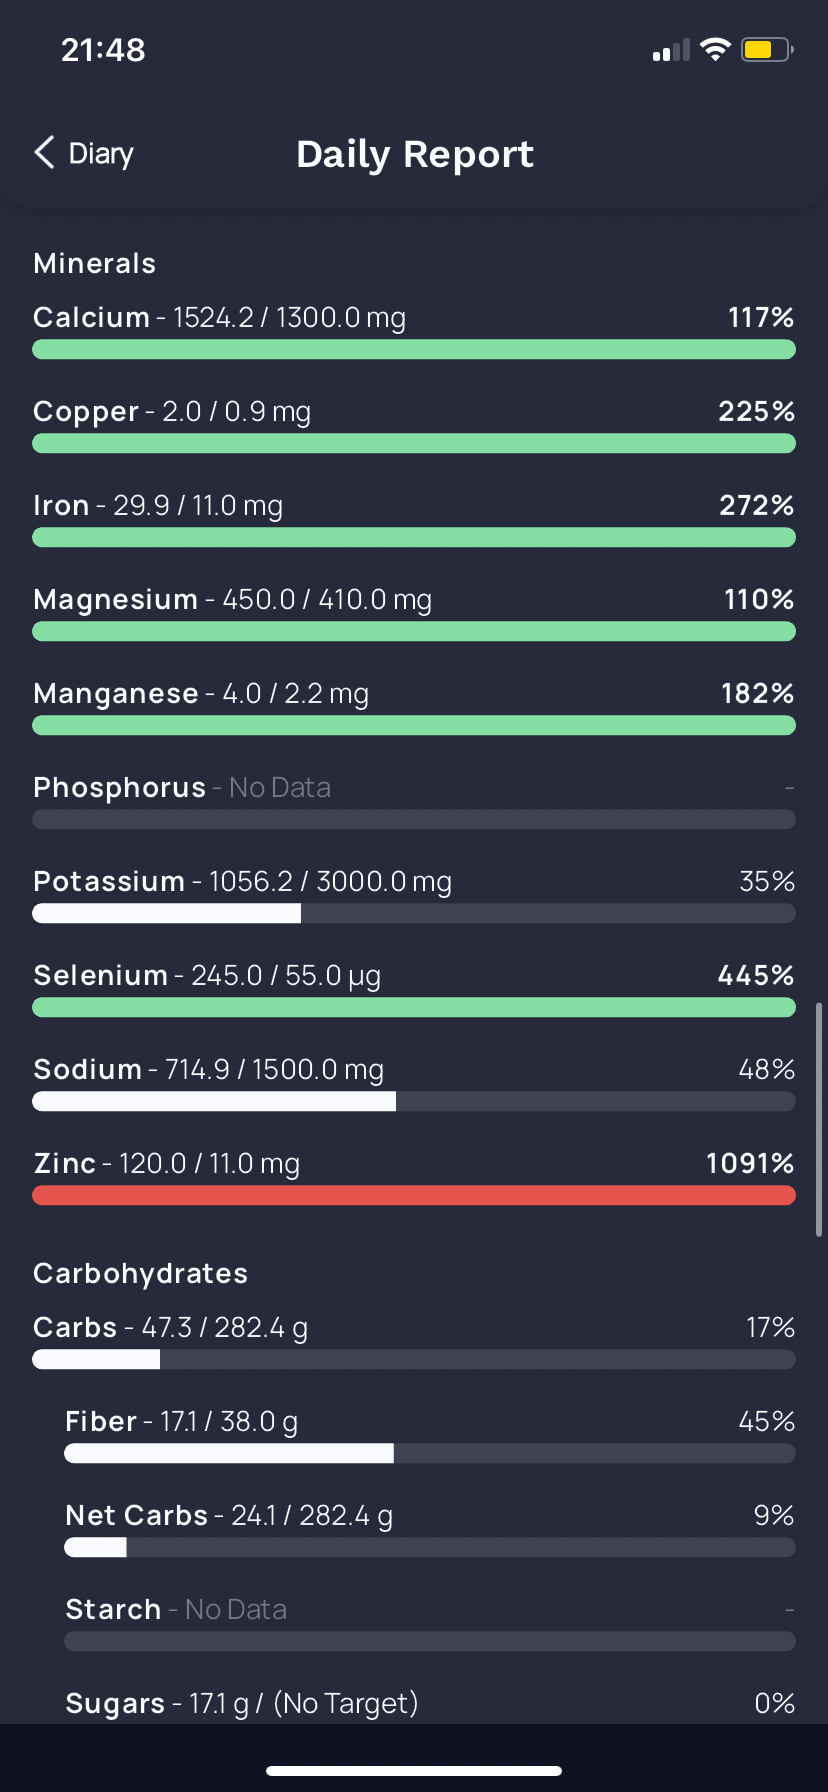The image size is (828, 1792).
Task: Select the Carbs row label
Action: click(x=75, y=1327)
